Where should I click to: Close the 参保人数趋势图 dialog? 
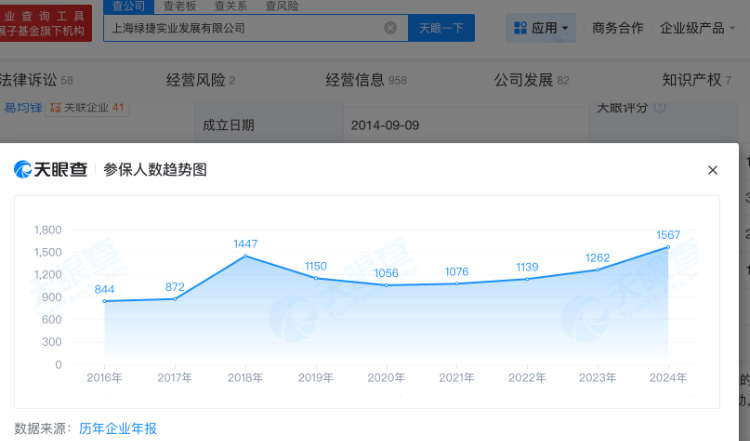712,170
